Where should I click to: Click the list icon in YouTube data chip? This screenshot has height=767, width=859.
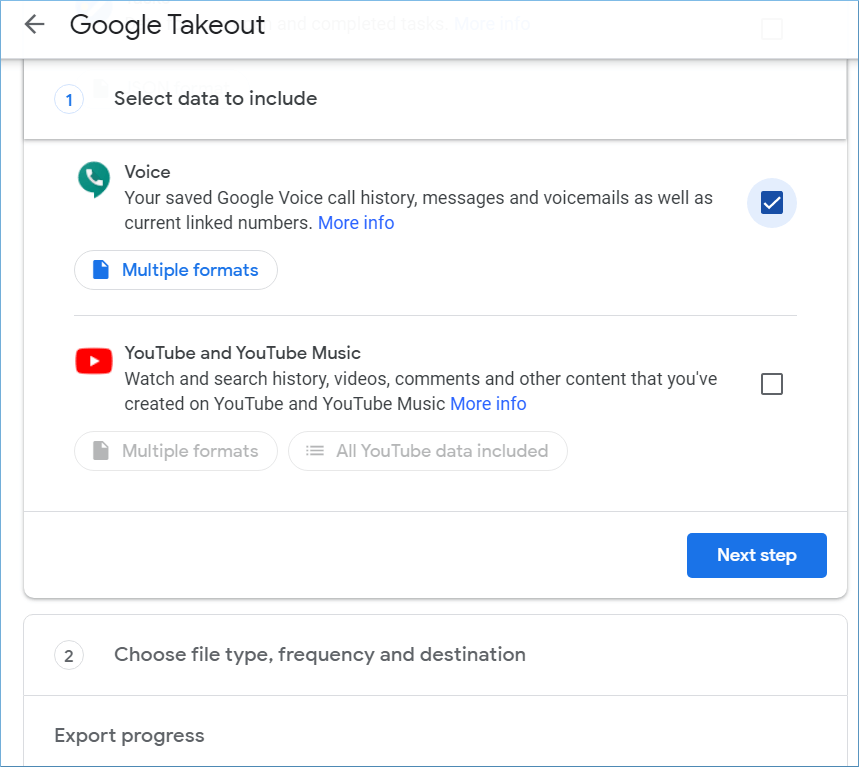coord(314,451)
